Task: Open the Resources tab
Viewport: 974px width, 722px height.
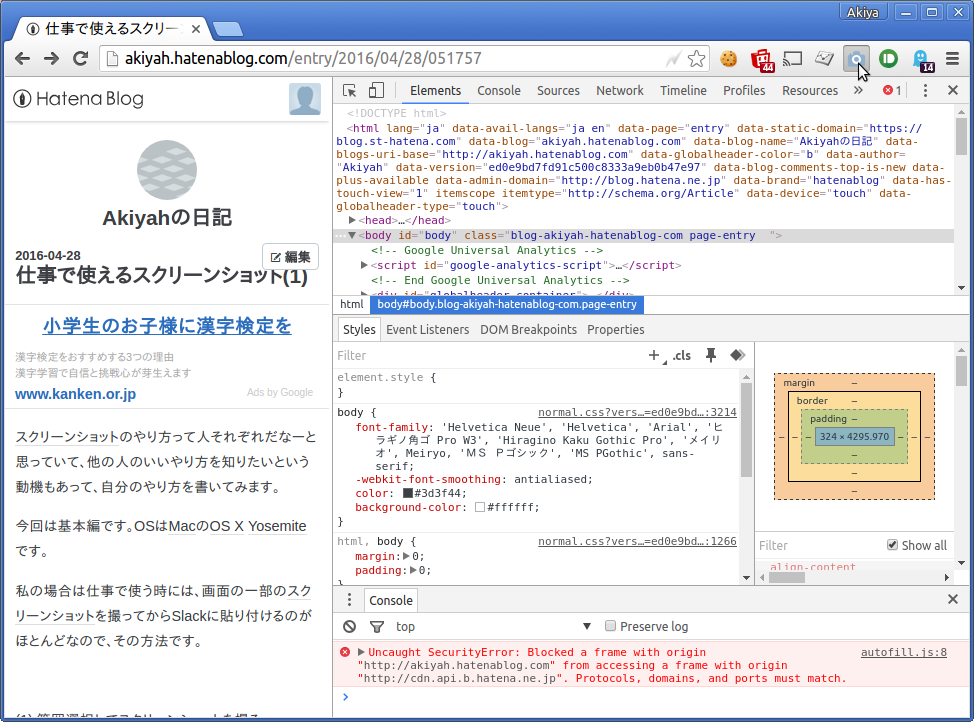Action: (810, 91)
